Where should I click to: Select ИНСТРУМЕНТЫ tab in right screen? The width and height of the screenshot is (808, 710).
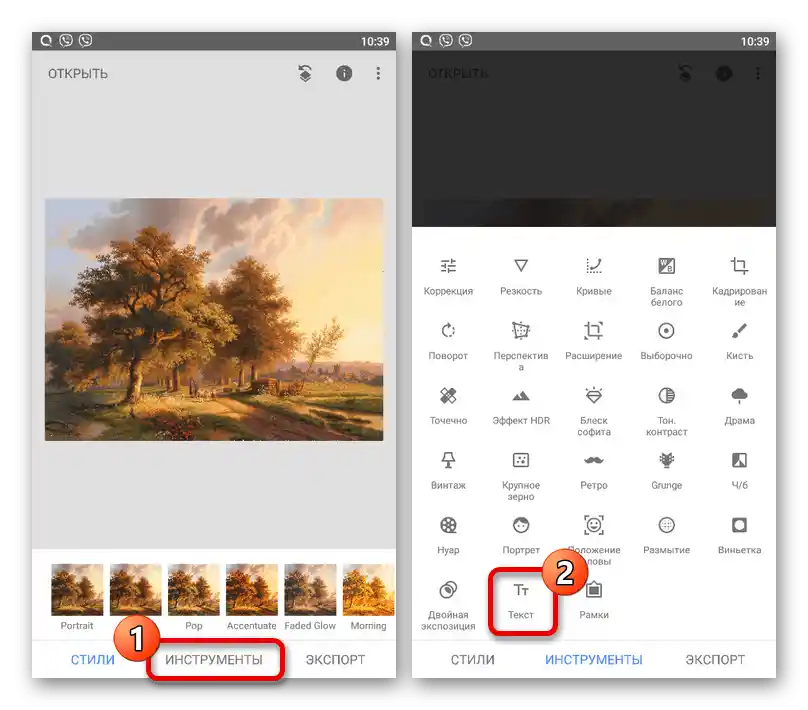point(594,660)
